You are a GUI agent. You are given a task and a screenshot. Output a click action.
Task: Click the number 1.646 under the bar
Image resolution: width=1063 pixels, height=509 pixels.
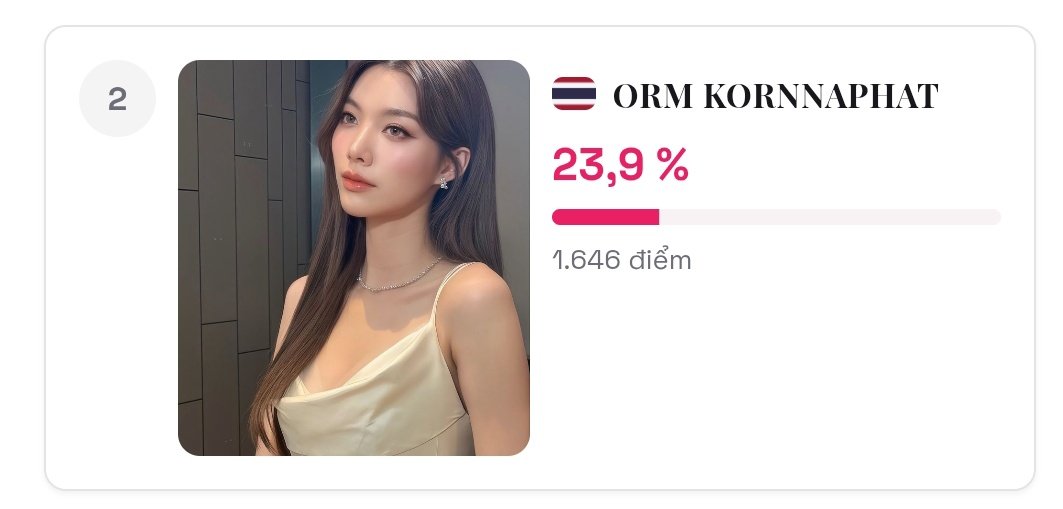586,260
